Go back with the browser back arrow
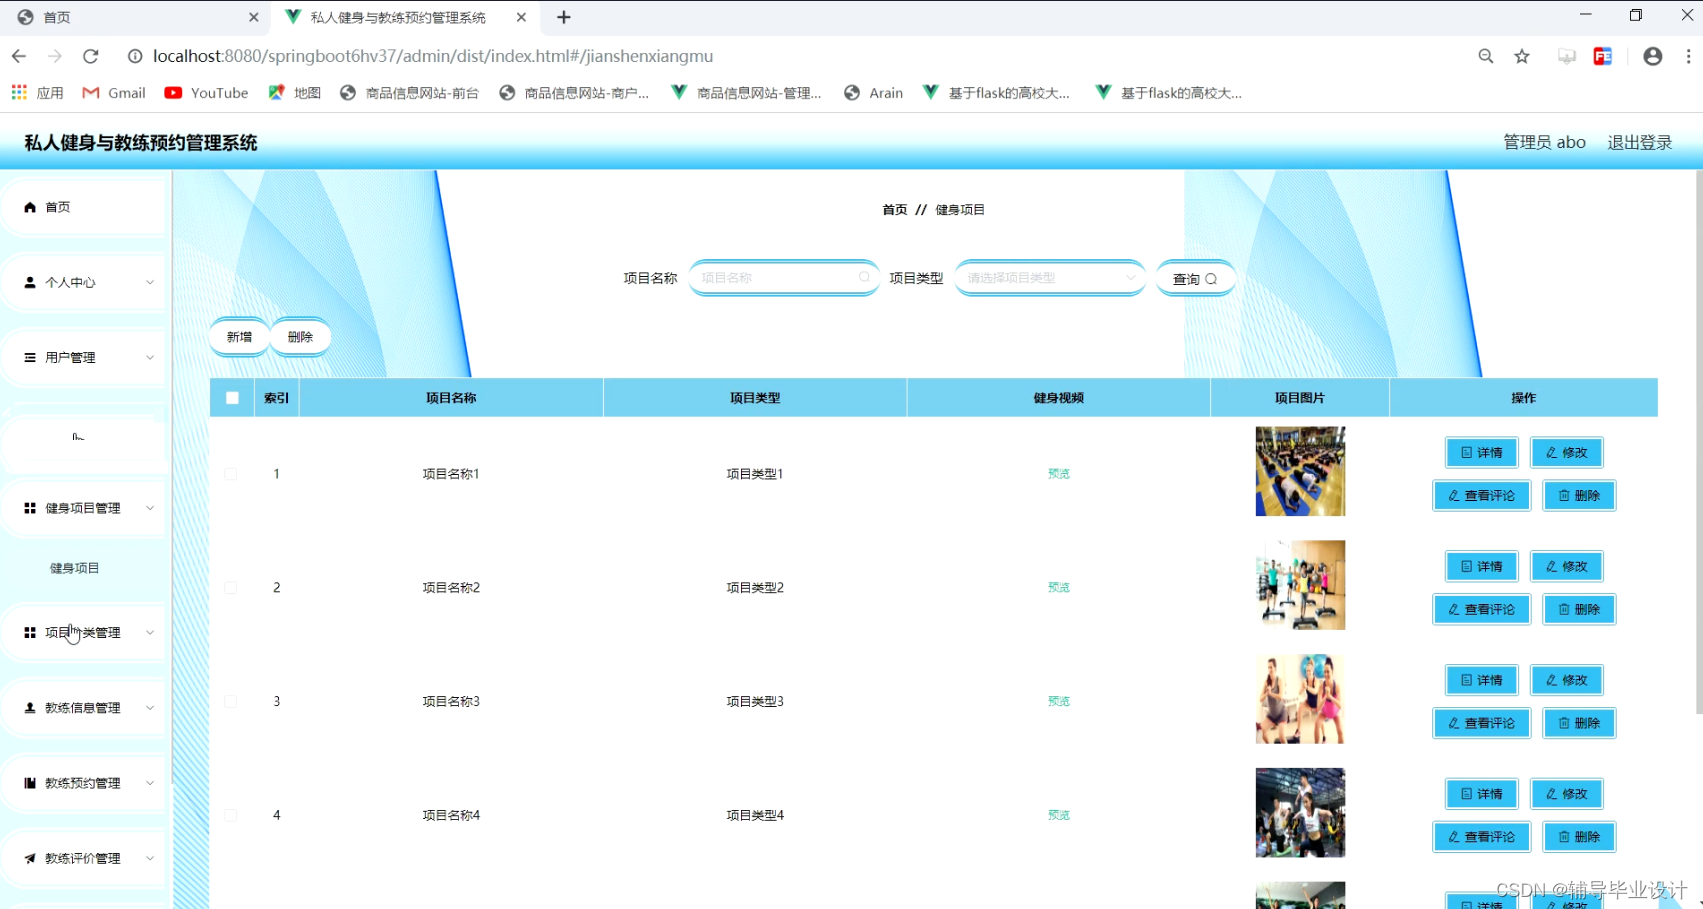The height and width of the screenshot is (909, 1703). 19,56
